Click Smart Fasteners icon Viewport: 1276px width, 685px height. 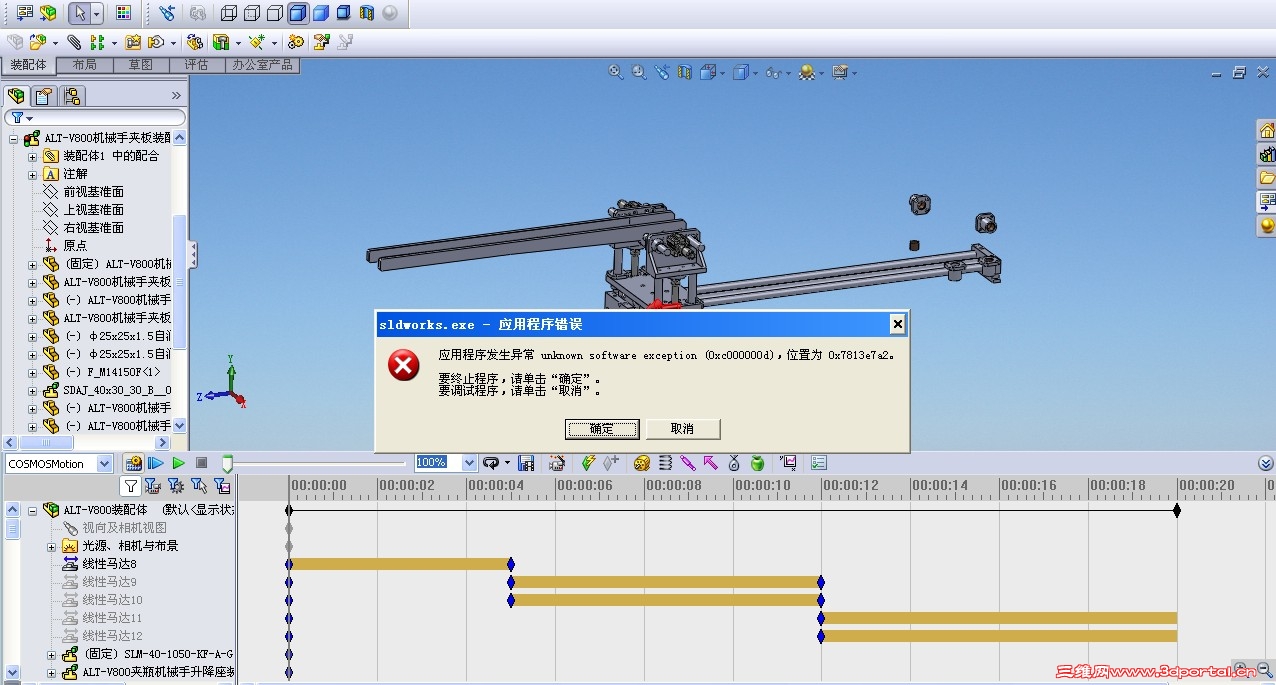coord(133,42)
